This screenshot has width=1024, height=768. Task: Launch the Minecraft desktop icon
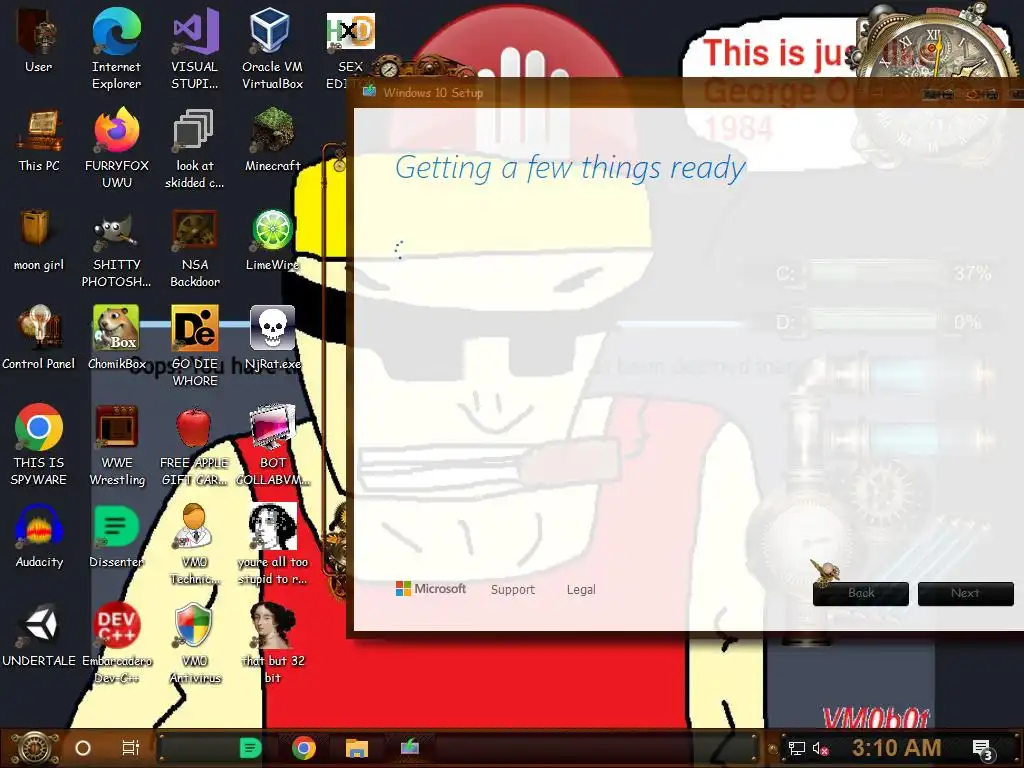click(272, 140)
